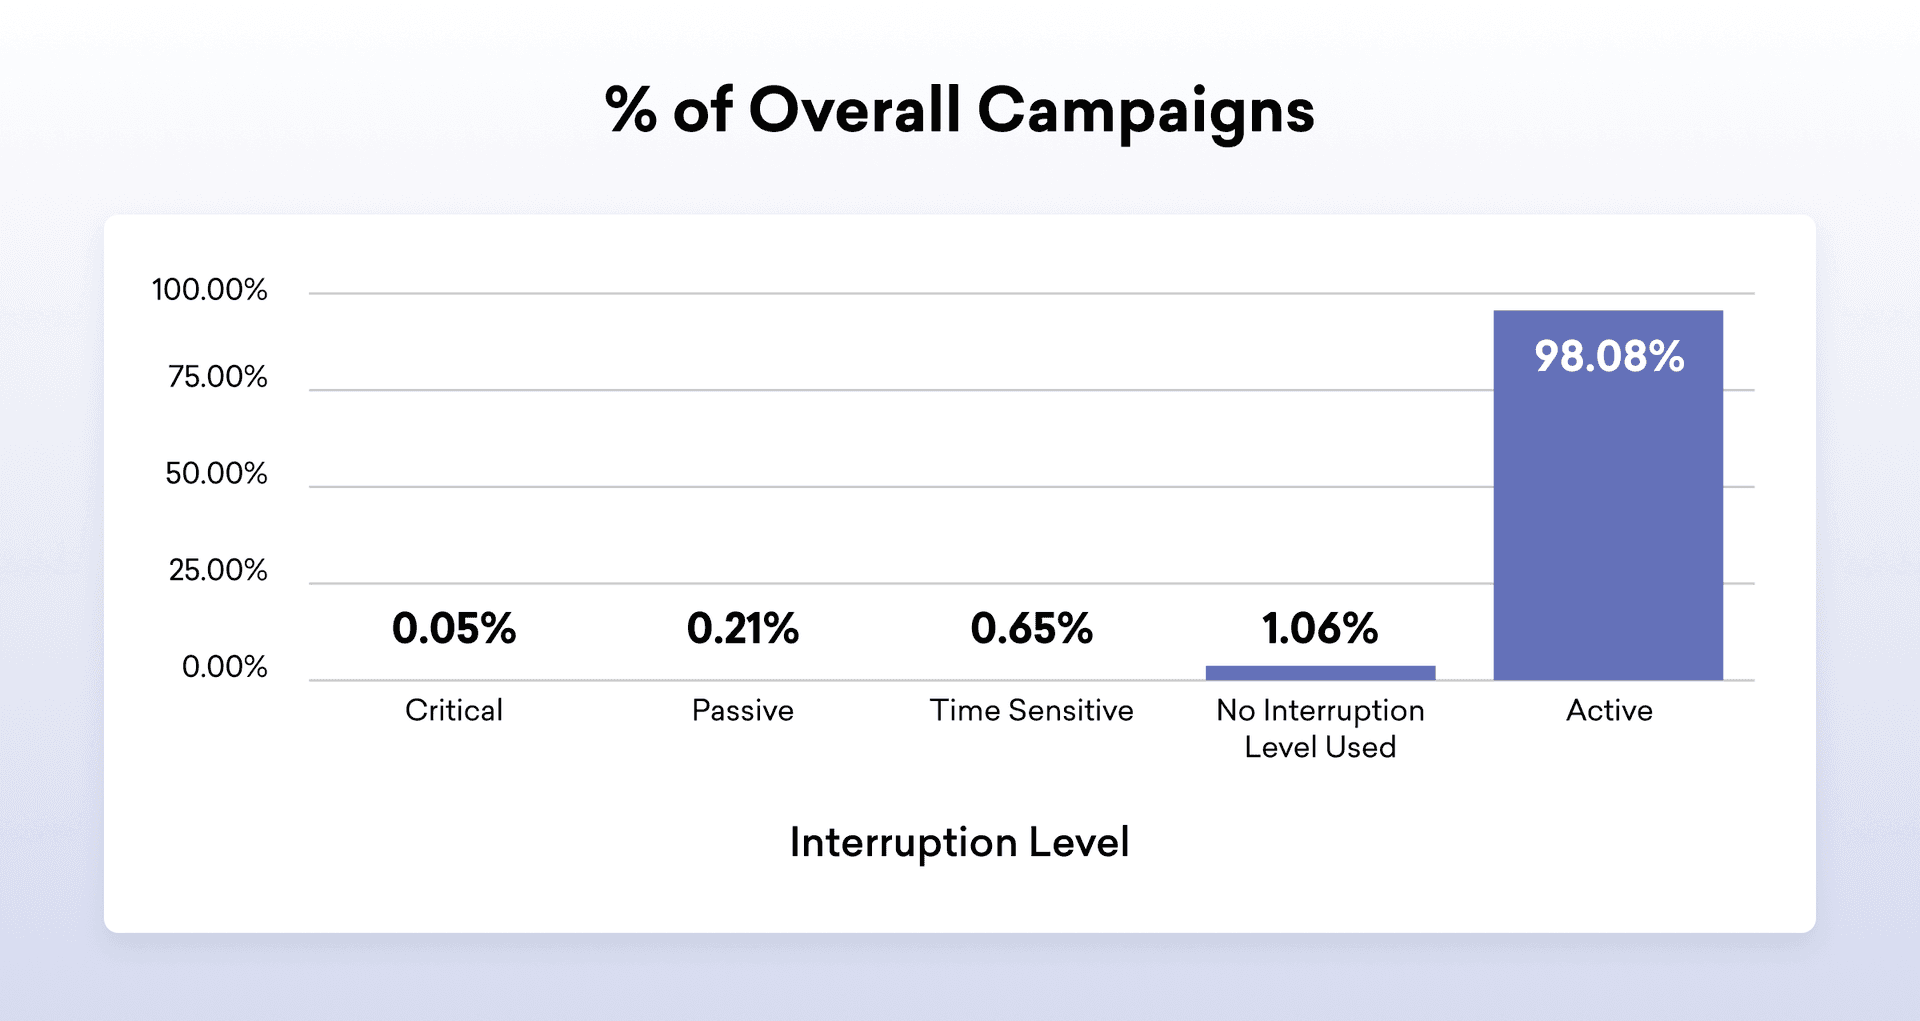Click the 50.00% horizontal gridline
The width and height of the screenshot is (1920, 1021).
tap(900, 487)
